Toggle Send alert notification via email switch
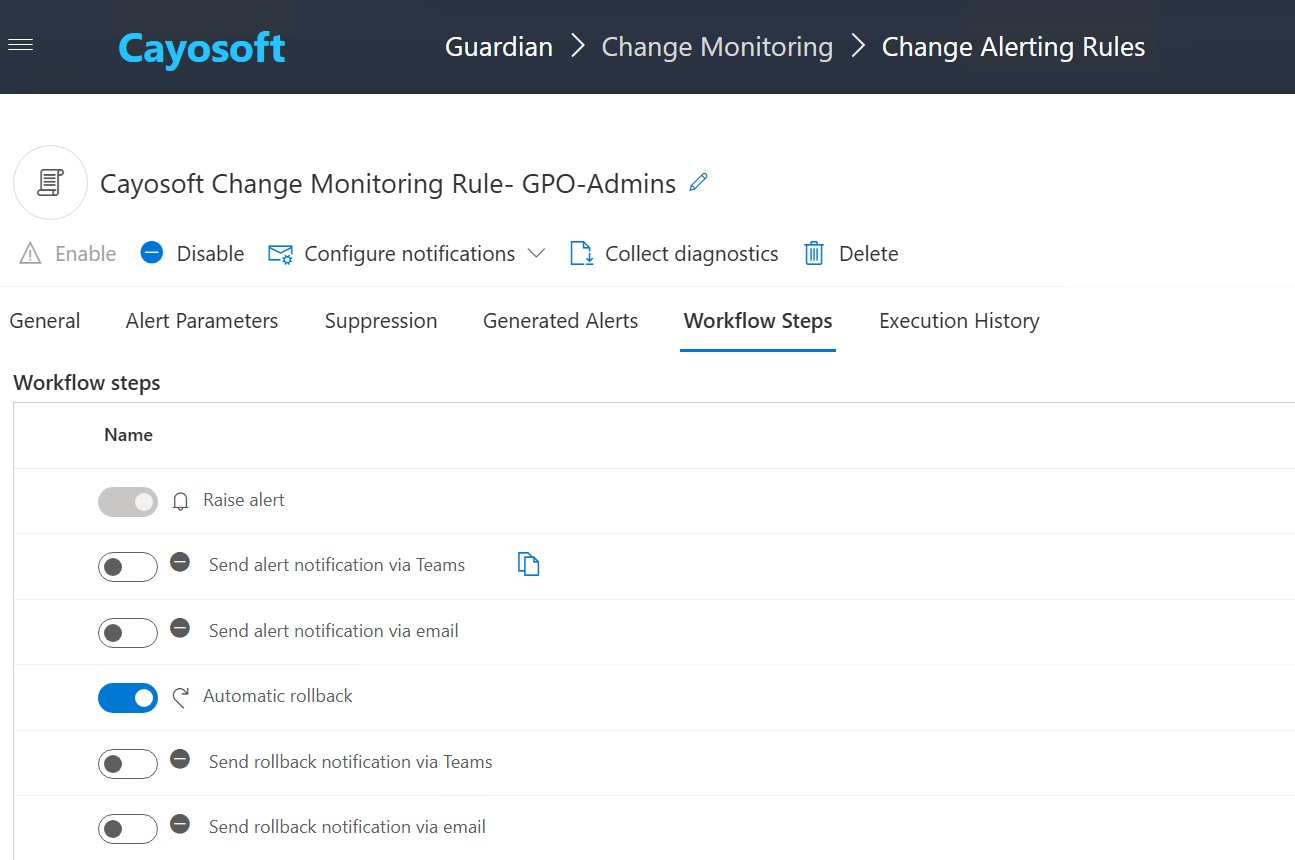 tap(128, 633)
